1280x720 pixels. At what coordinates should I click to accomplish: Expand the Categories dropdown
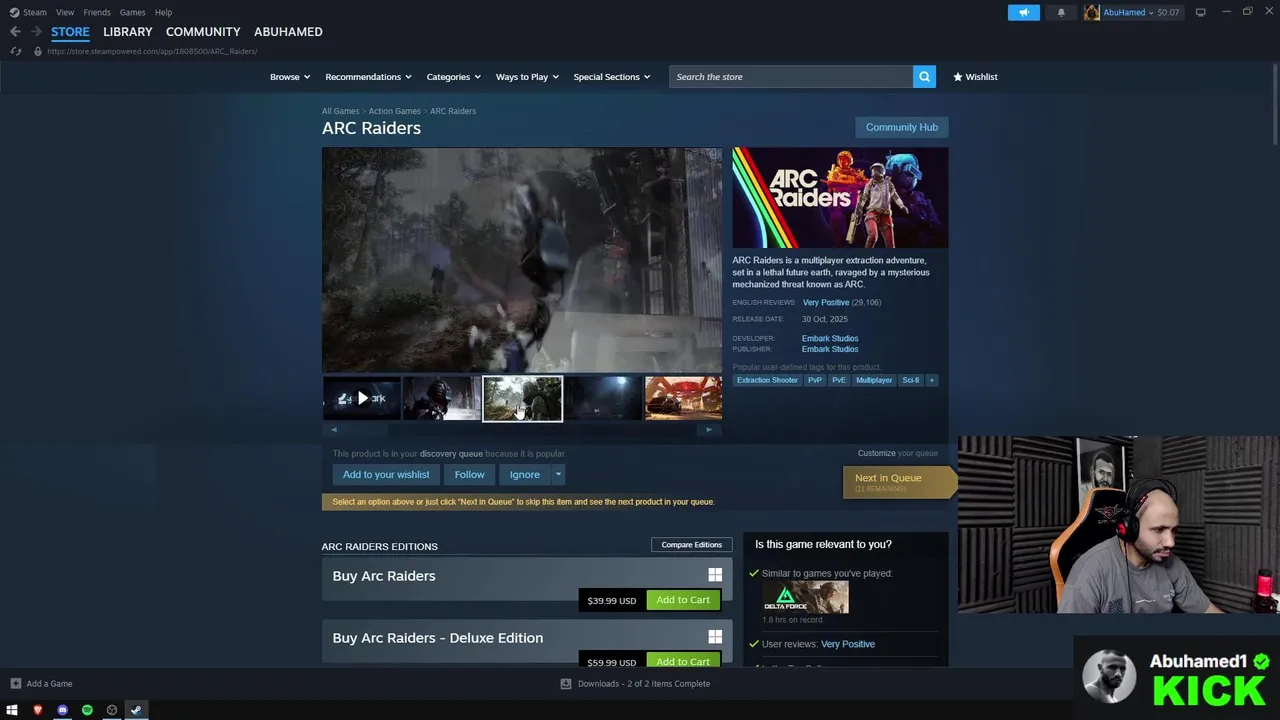coord(453,77)
